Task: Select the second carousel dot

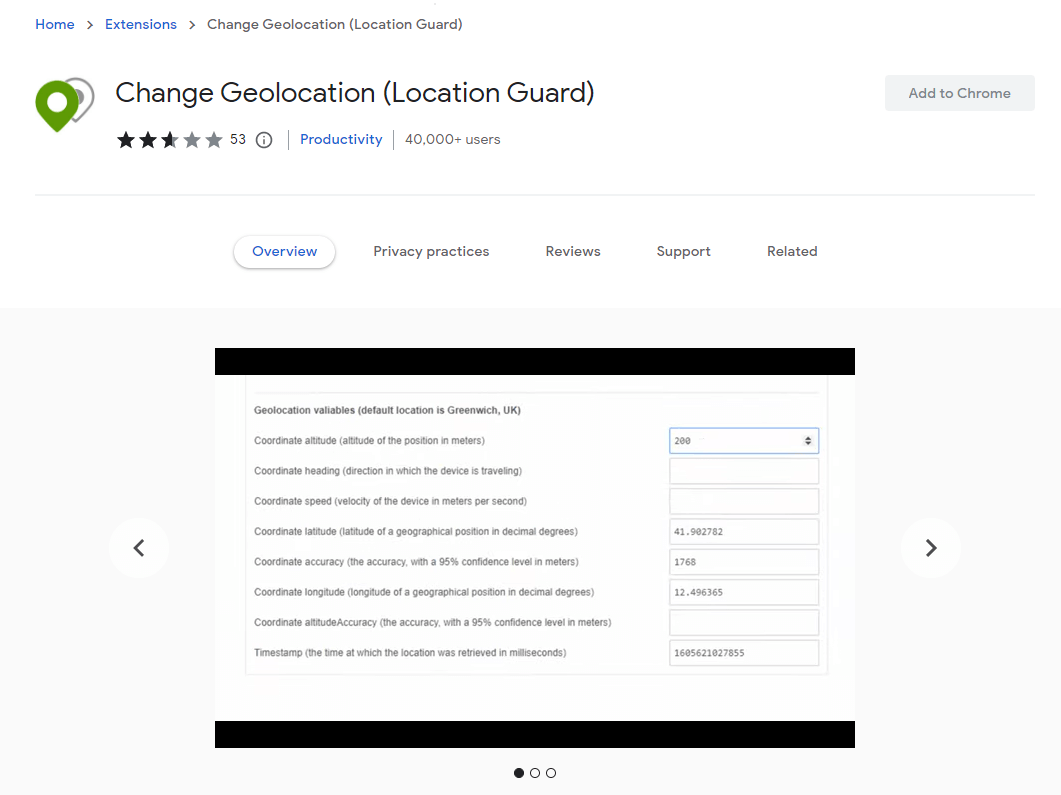Action: point(535,773)
